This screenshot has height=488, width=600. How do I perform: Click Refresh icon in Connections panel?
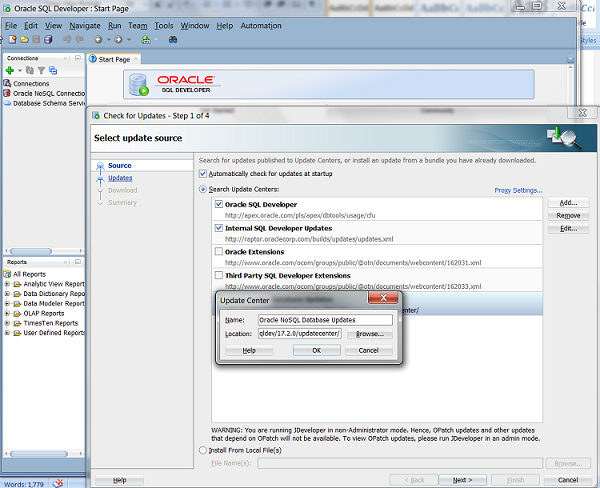[x=29, y=70]
